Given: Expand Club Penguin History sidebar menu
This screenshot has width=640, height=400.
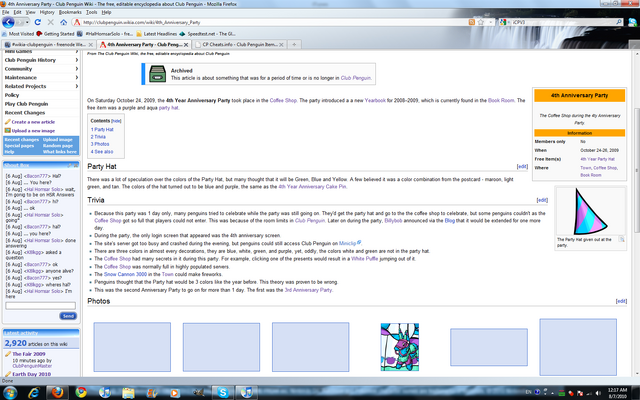Looking at the screenshot, I should pos(41,60).
